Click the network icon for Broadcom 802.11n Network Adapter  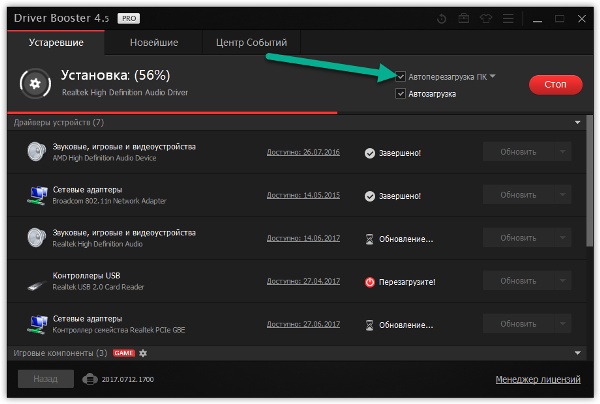[38, 195]
